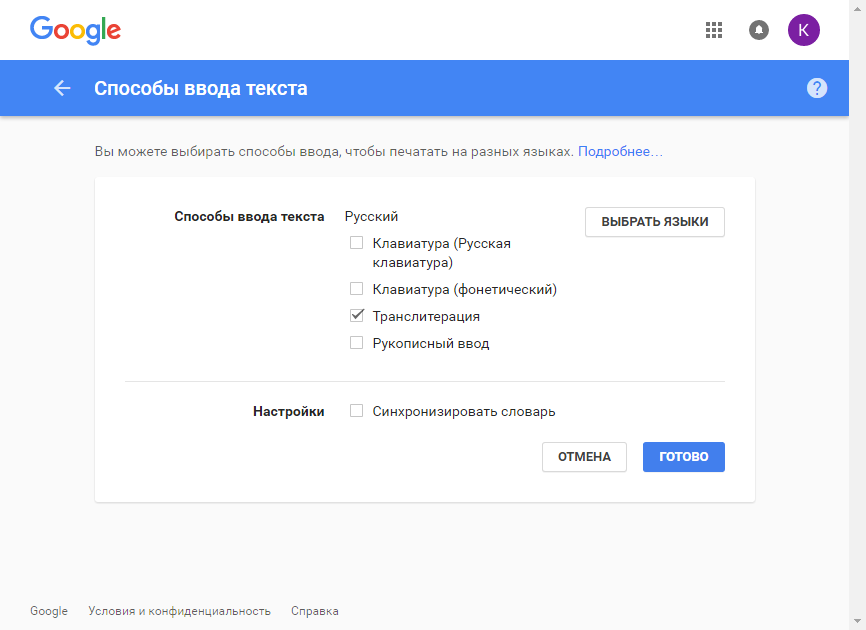Click the ОТМЕНА button
The width and height of the screenshot is (866, 630).
coord(584,457)
